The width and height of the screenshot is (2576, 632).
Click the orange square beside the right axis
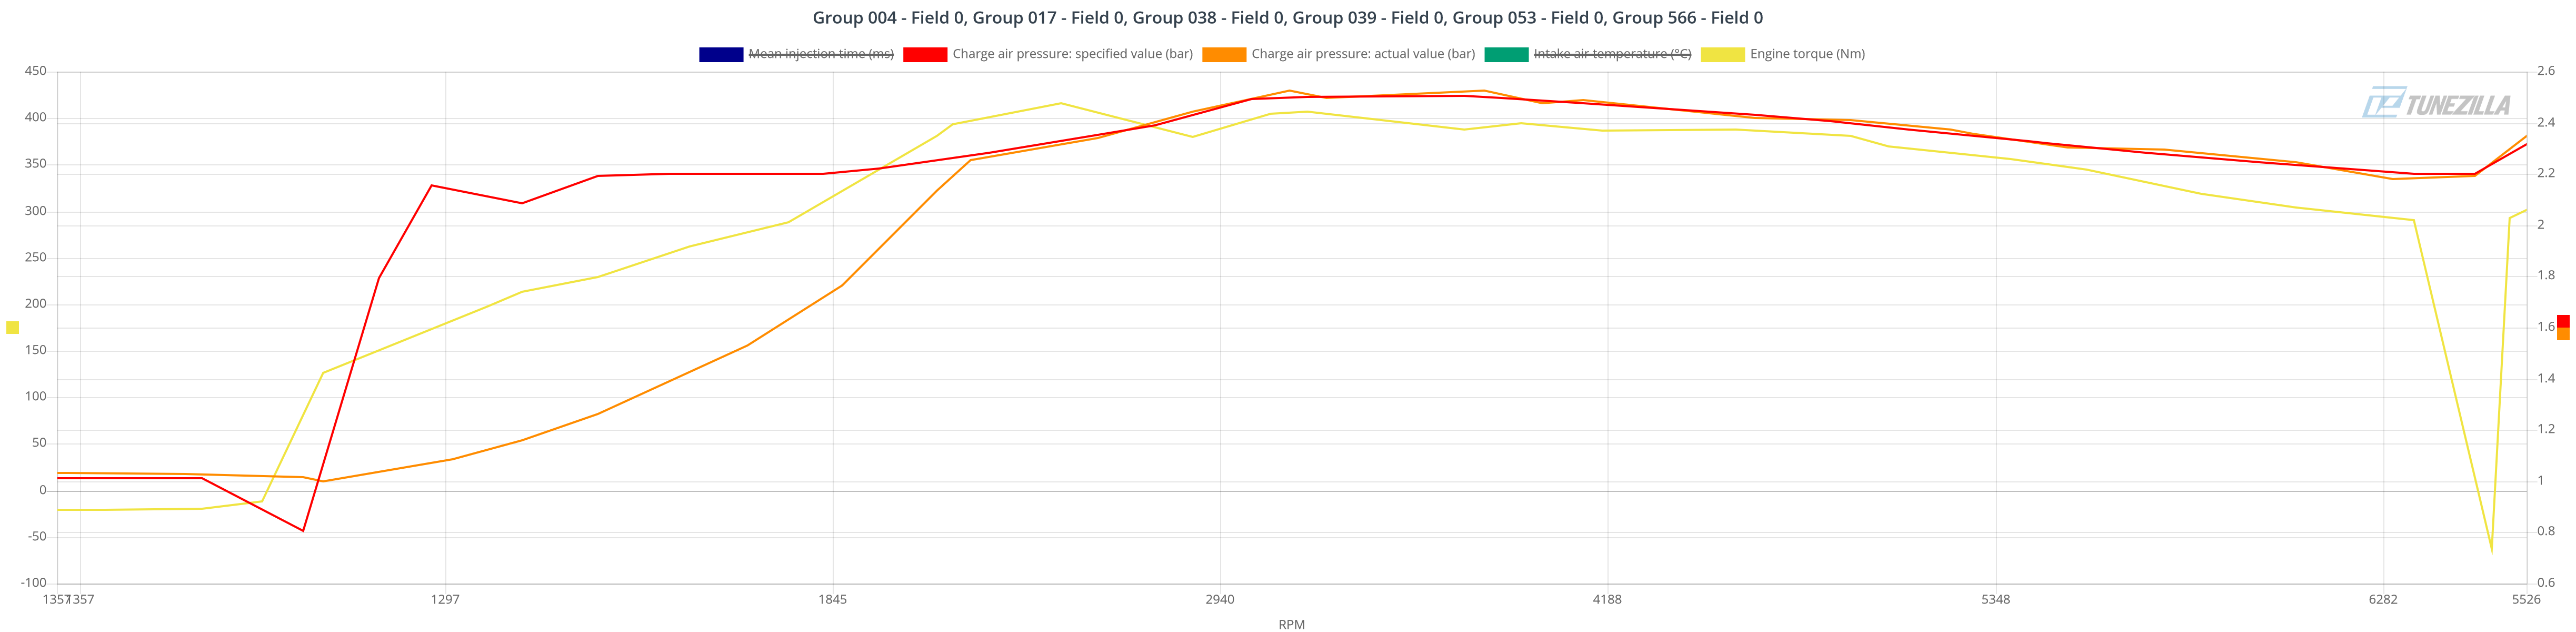click(2563, 334)
